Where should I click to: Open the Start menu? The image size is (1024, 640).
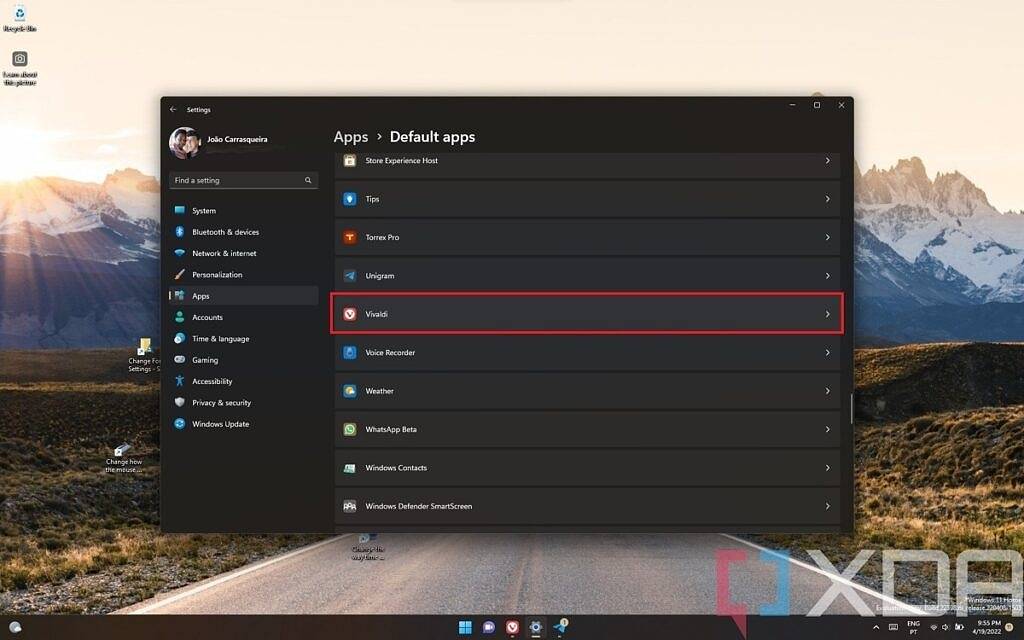coord(464,627)
